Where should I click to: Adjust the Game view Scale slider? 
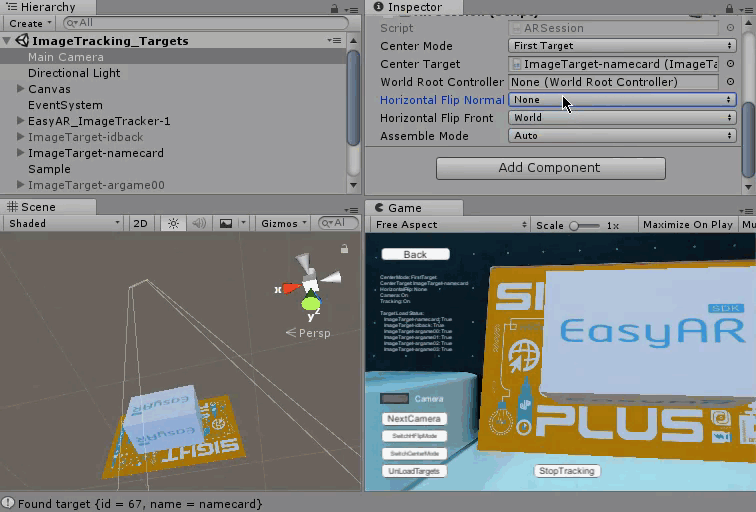[x=584, y=226]
